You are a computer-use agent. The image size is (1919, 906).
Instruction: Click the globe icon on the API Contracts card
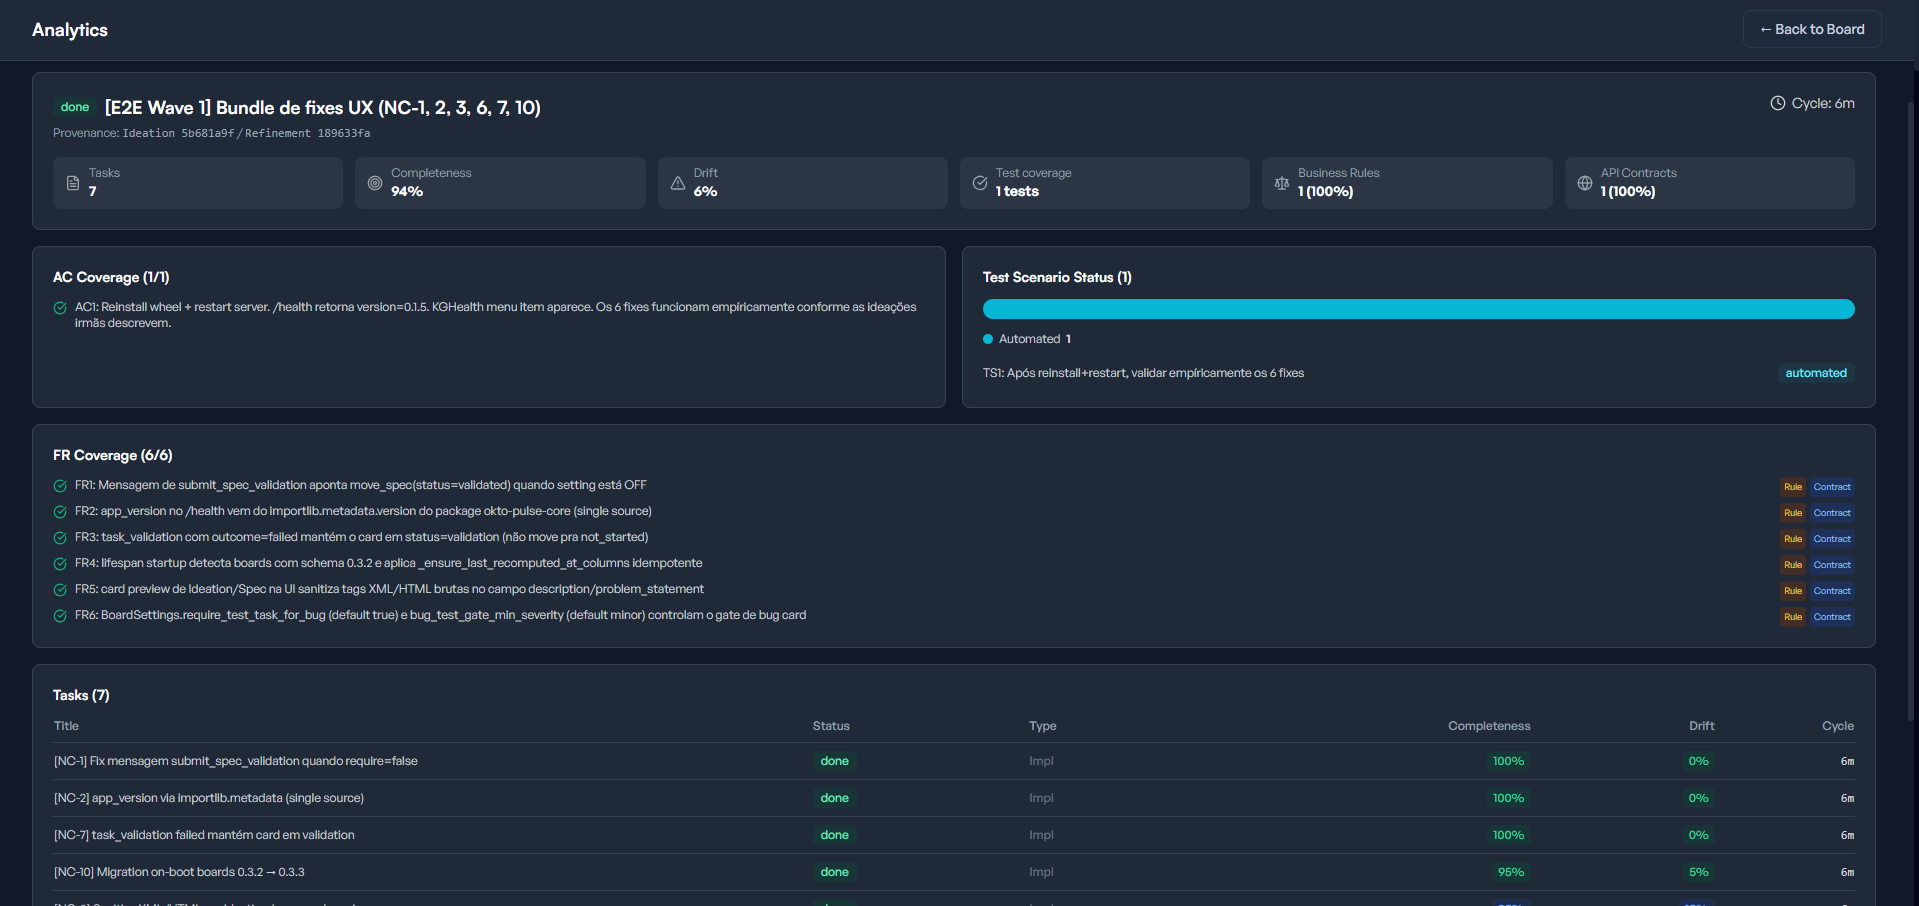pos(1585,183)
